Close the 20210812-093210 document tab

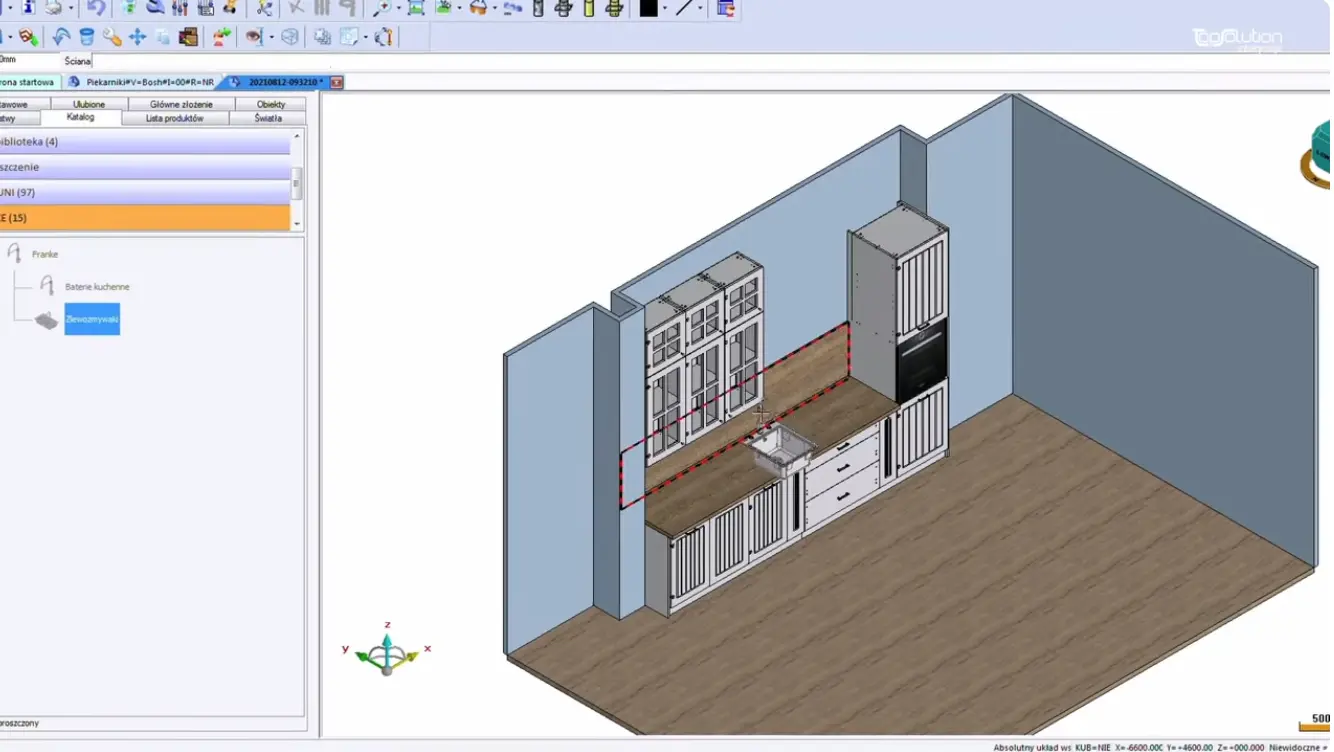[337, 82]
